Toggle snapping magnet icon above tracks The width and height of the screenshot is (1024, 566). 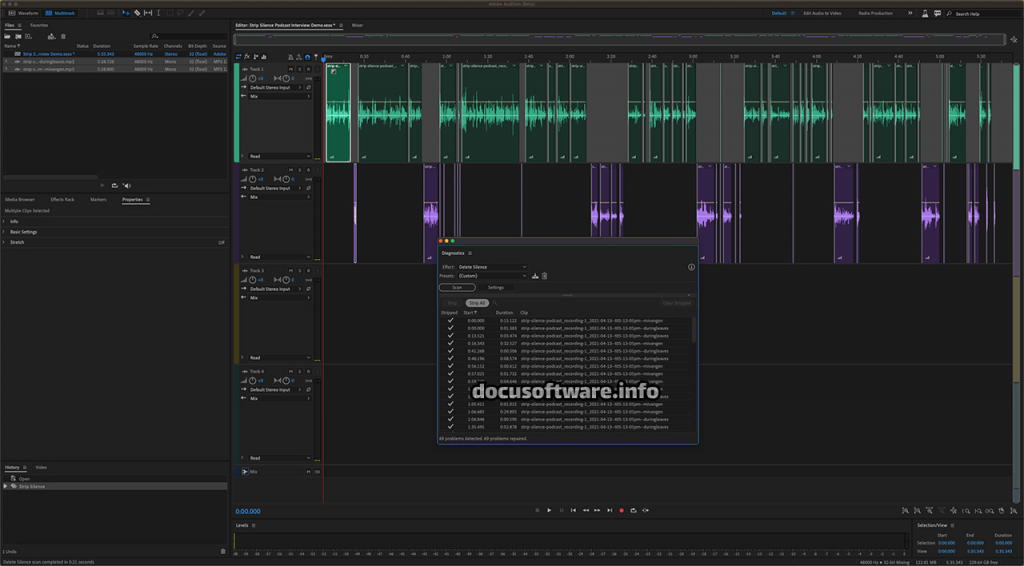click(x=308, y=57)
